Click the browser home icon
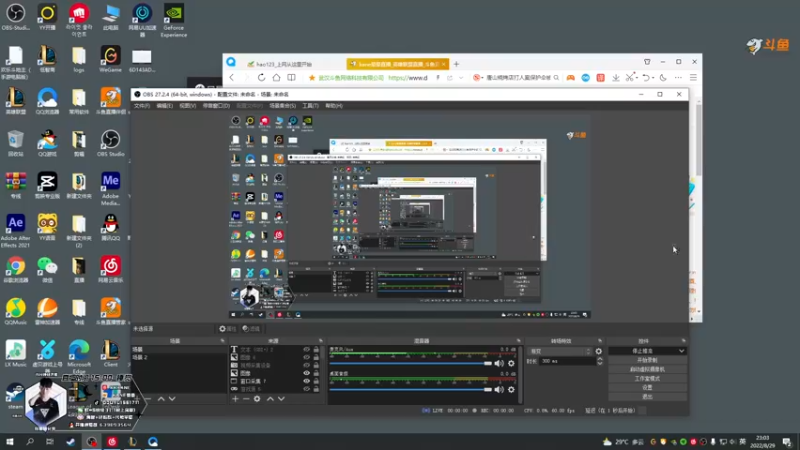Image resolution: width=800 pixels, height=450 pixels. (x=276, y=78)
